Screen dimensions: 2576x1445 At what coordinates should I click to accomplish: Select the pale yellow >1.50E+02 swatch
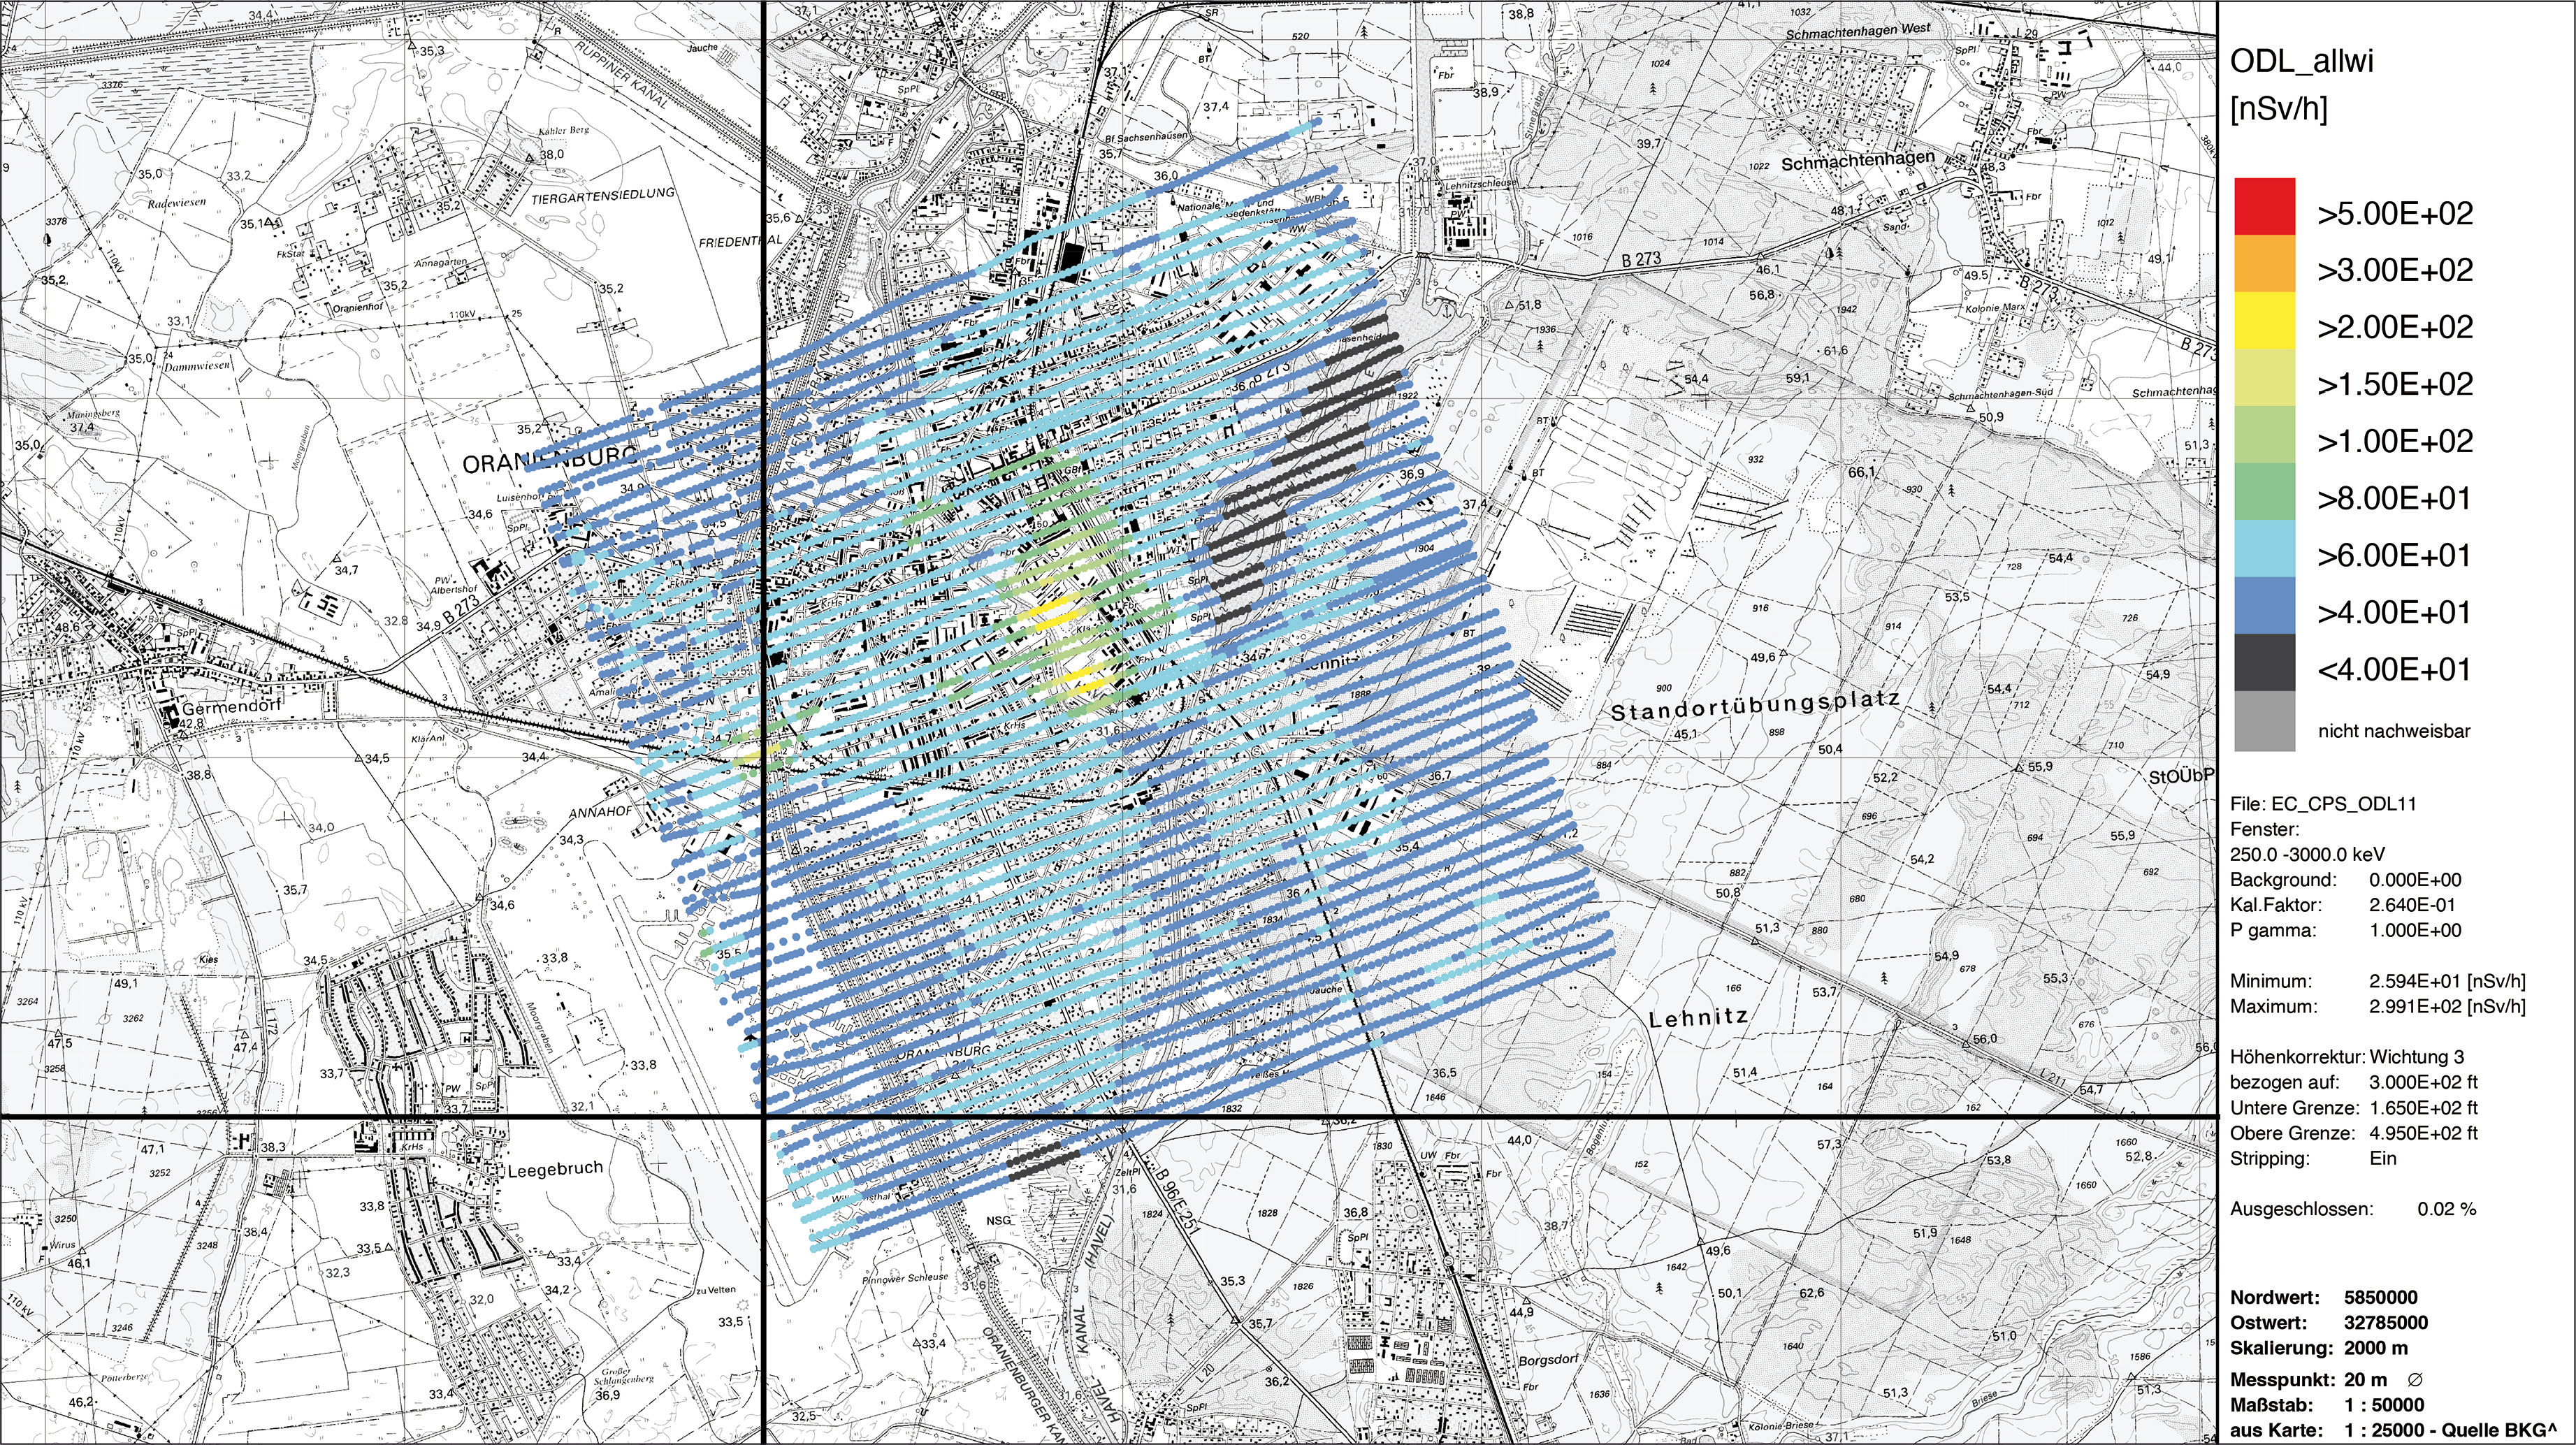tap(2265, 377)
